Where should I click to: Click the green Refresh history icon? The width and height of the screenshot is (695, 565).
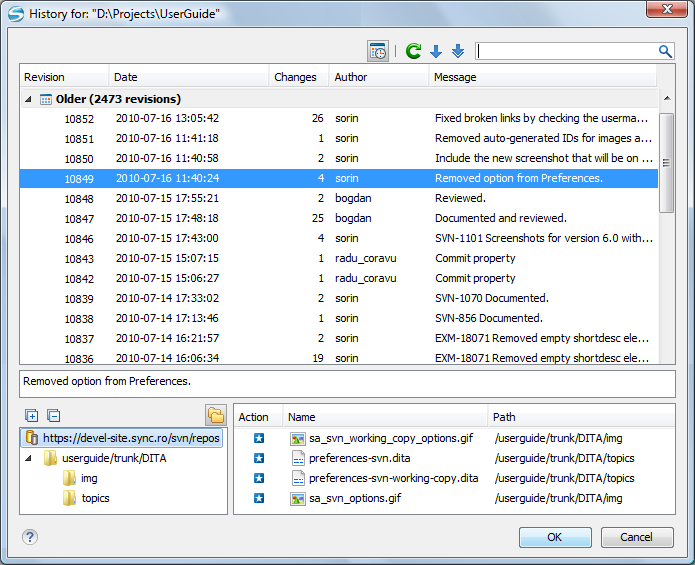point(413,51)
